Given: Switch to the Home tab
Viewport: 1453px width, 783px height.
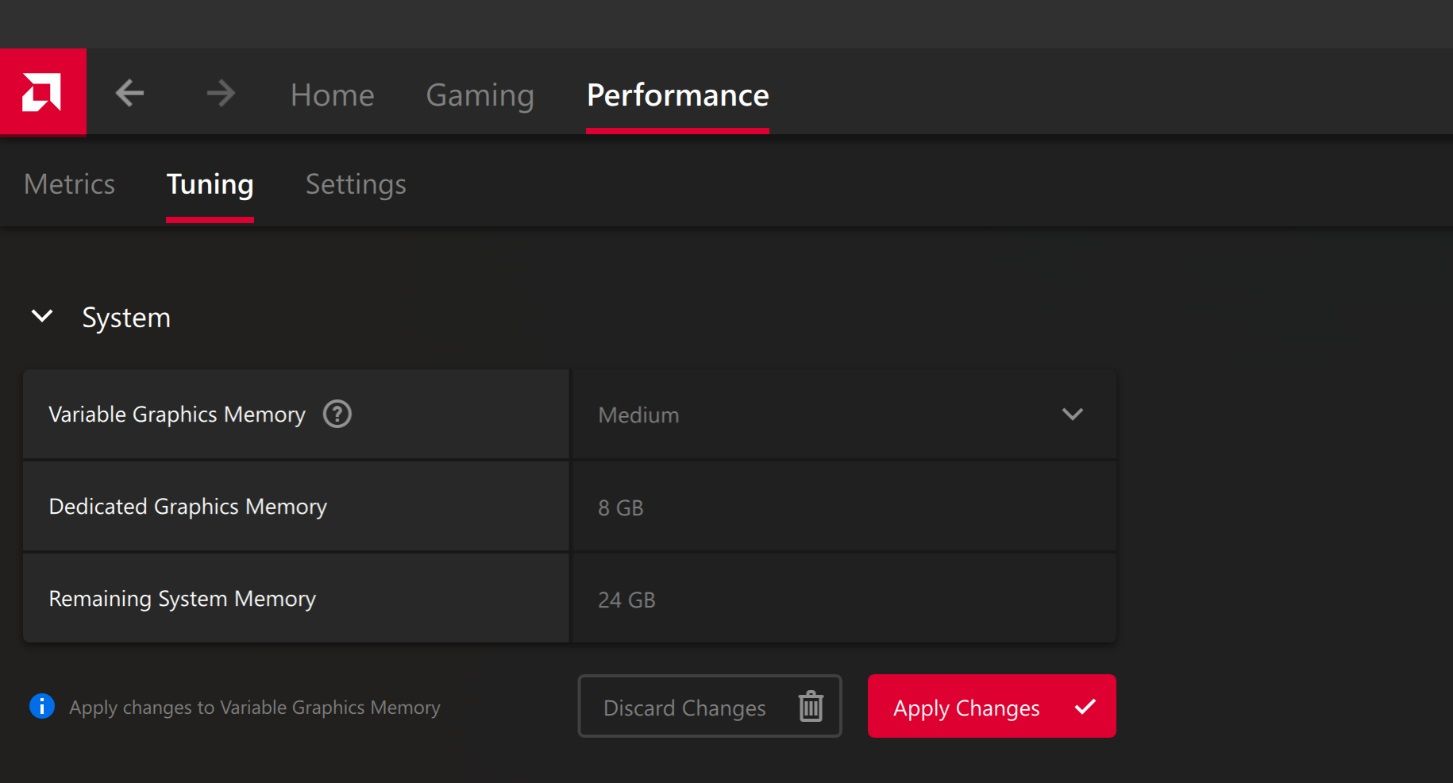Looking at the screenshot, I should point(331,94).
